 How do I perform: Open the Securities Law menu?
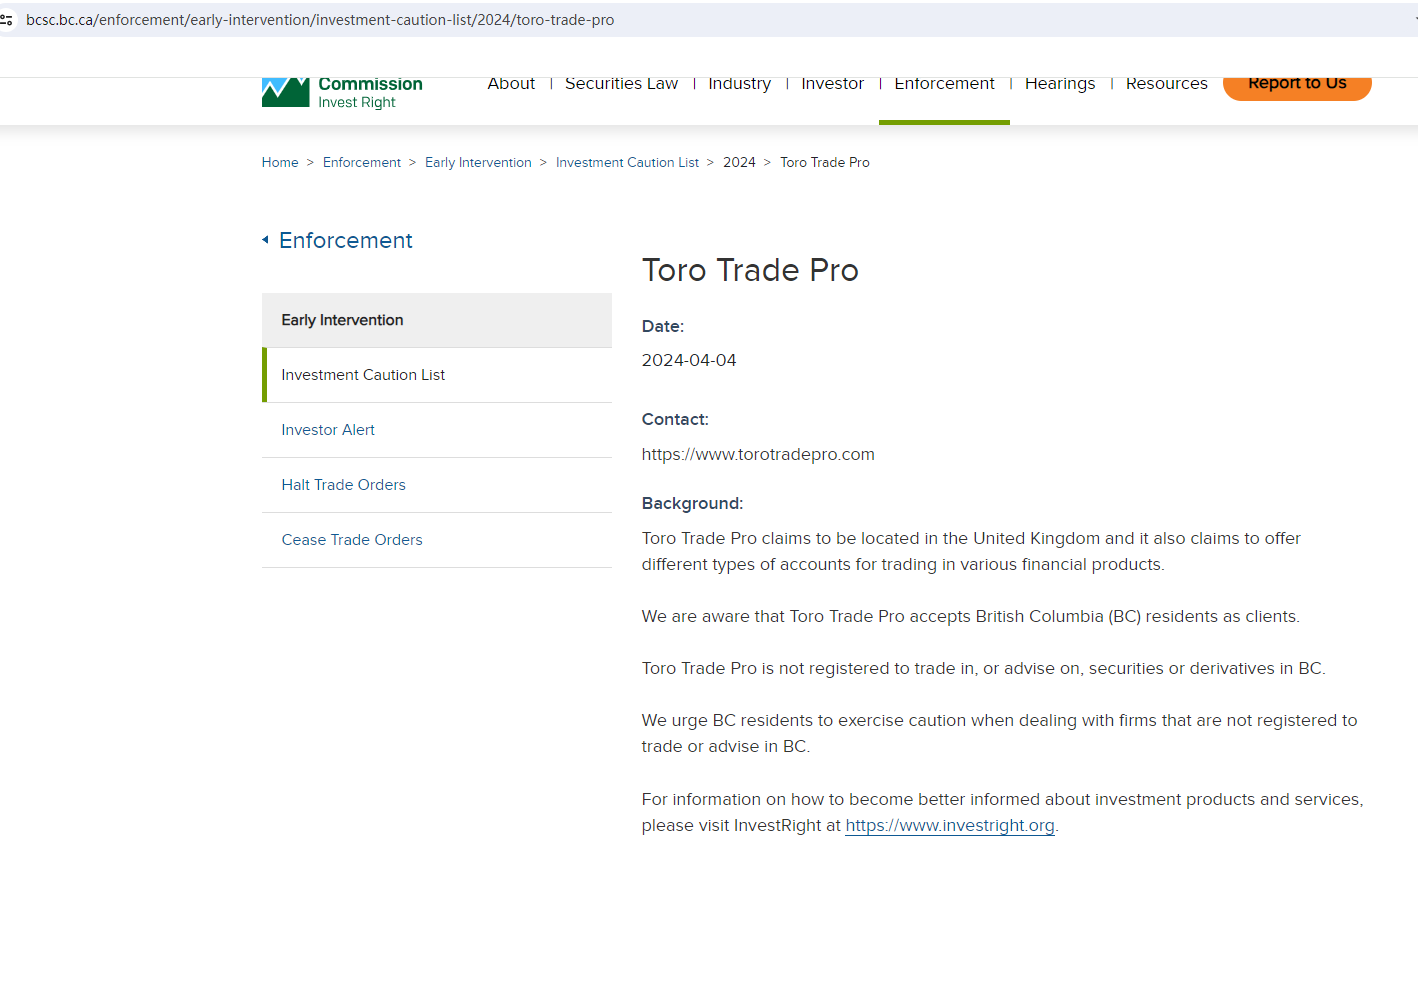[x=621, y=84]
